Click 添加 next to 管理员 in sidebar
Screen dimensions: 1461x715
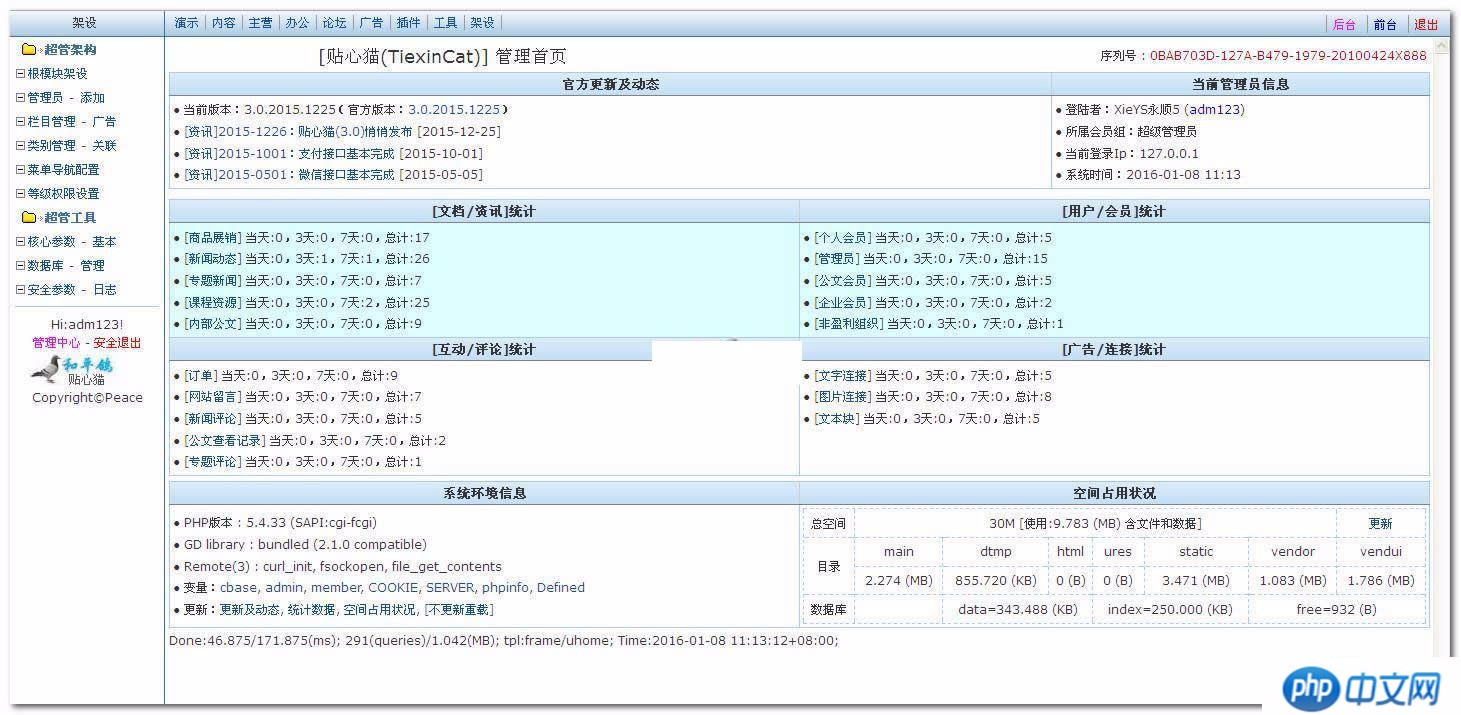pyautogui.click(x=92, y=97)
